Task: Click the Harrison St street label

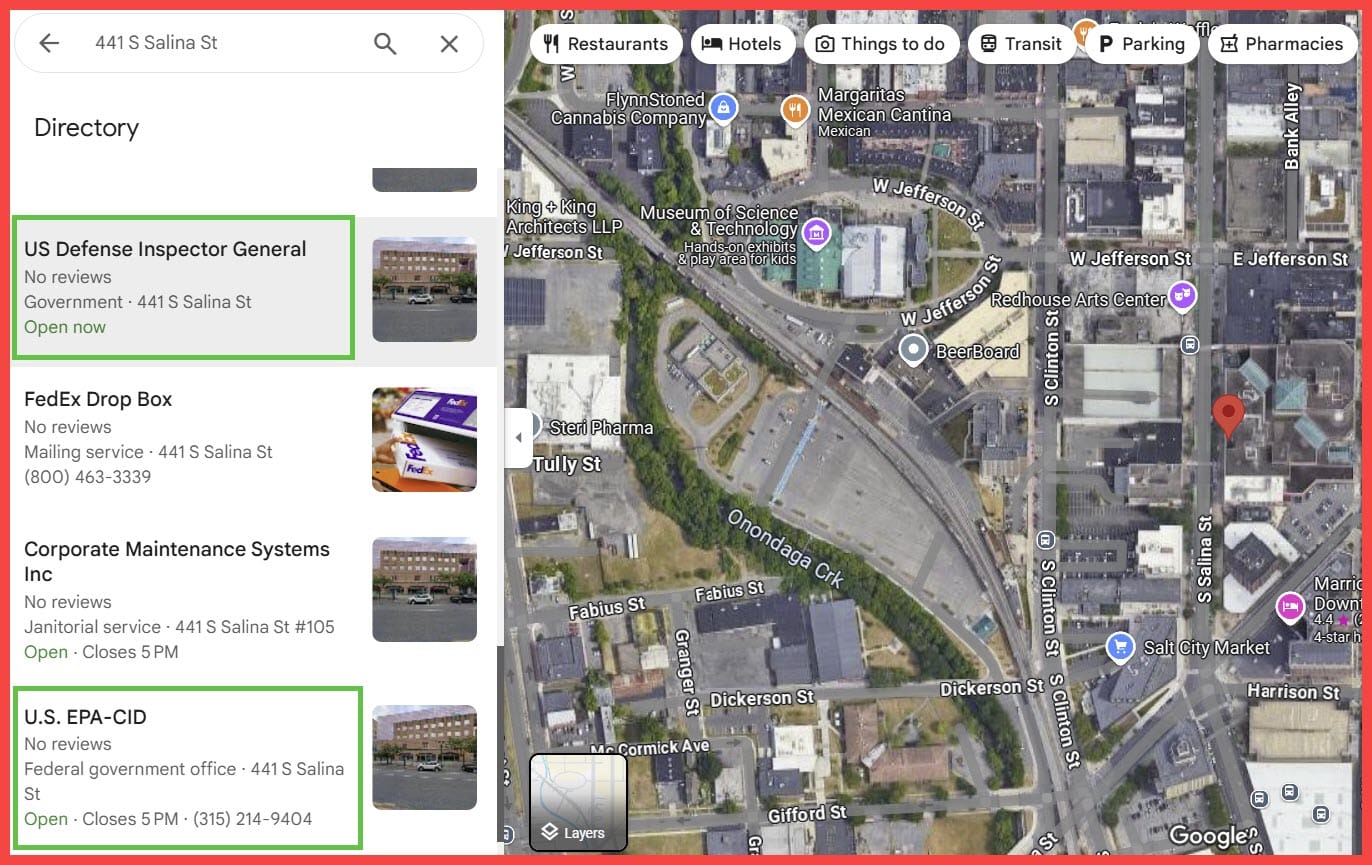Action: tap(1293, 691)
